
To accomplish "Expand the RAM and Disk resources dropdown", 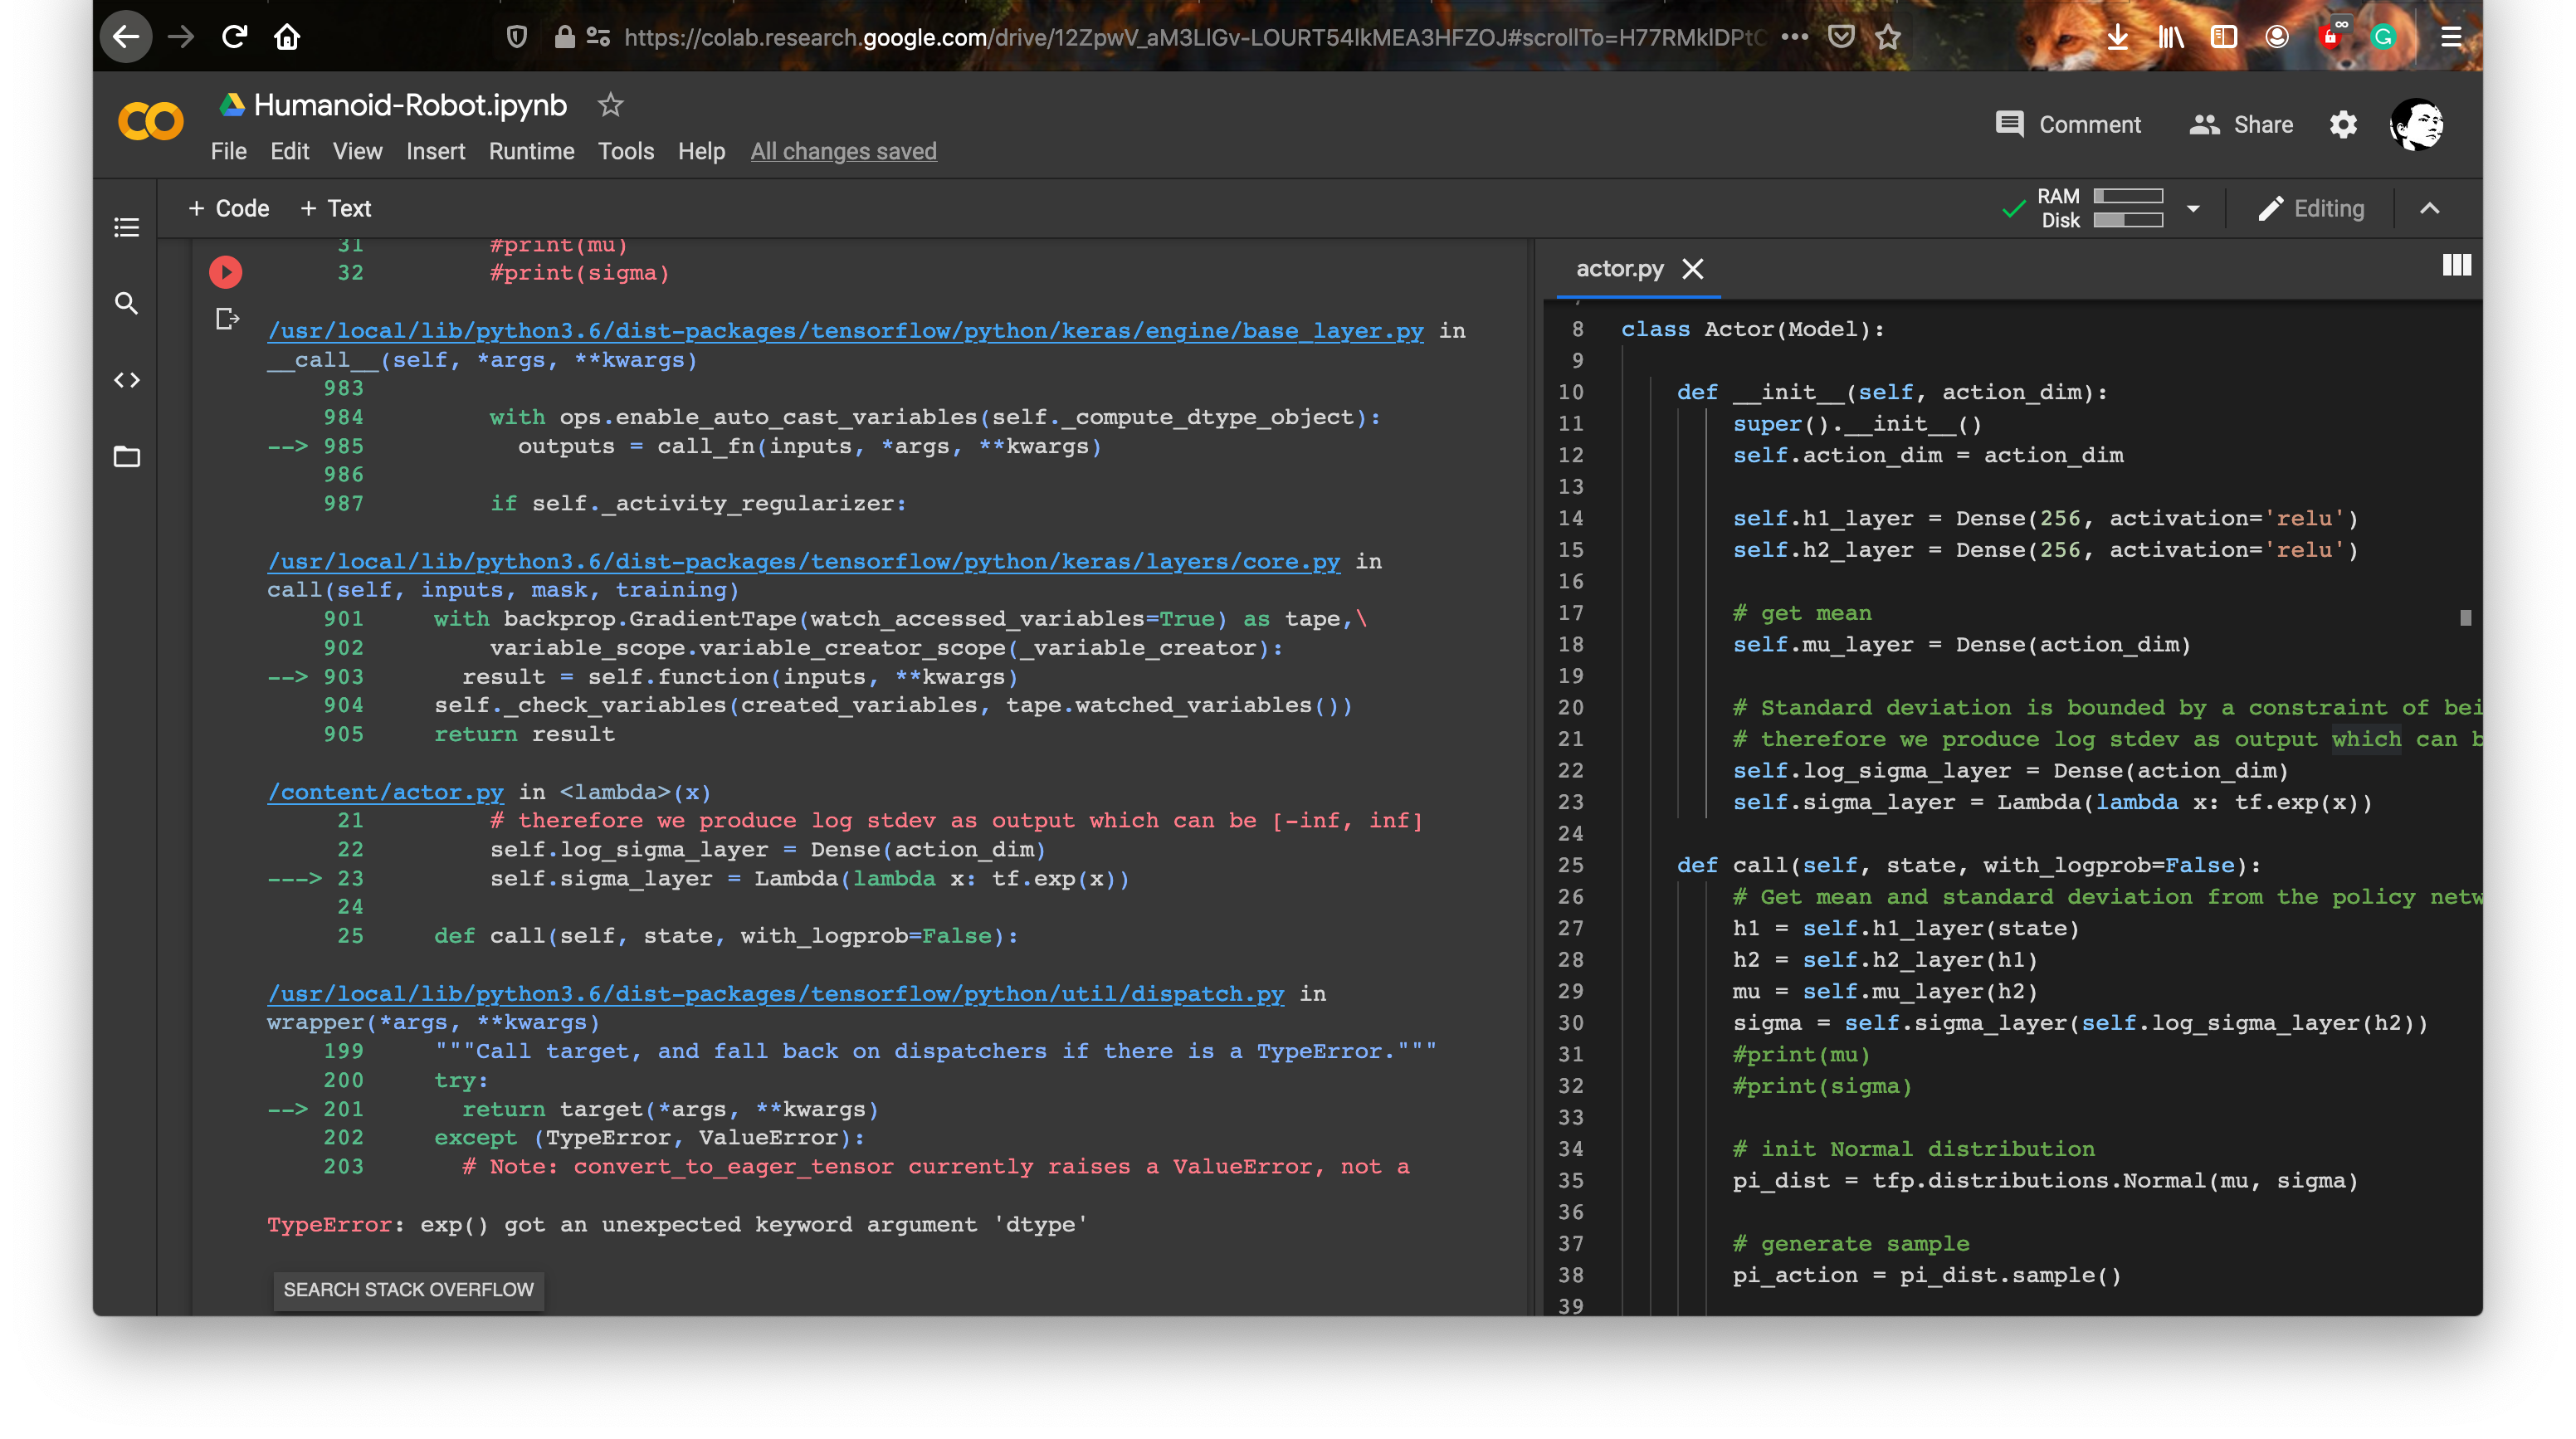I will tap(2193, 208).
